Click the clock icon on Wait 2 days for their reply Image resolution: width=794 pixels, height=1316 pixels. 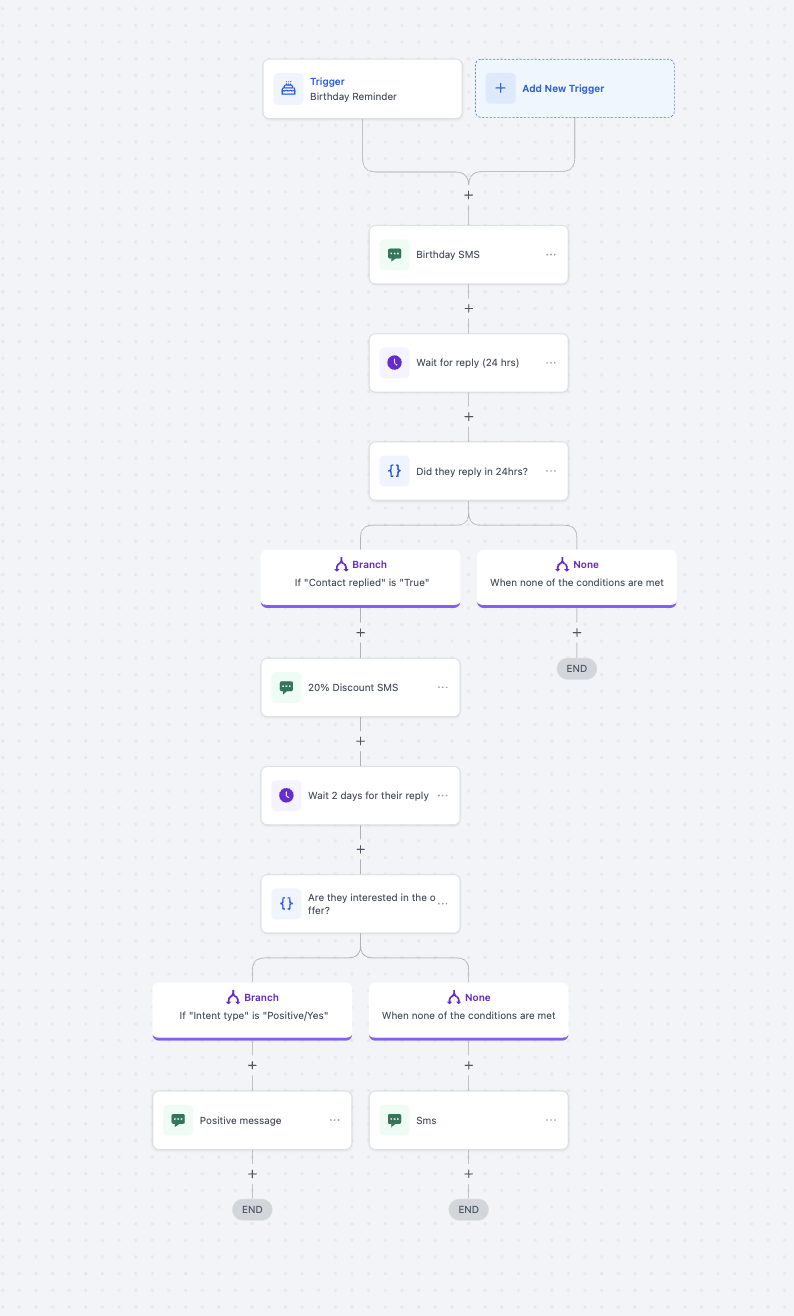[x=287, y=796]
